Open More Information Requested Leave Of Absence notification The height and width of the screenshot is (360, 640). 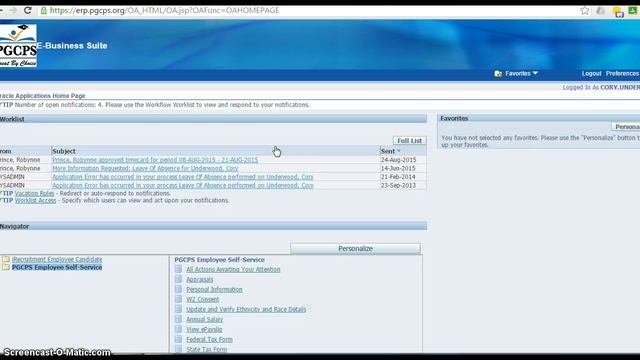click(145, 169)
